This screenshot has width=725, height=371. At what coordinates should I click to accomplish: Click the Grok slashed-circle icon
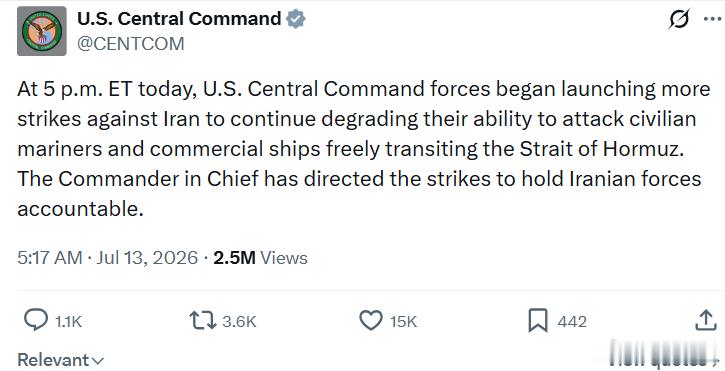(679, 19)
